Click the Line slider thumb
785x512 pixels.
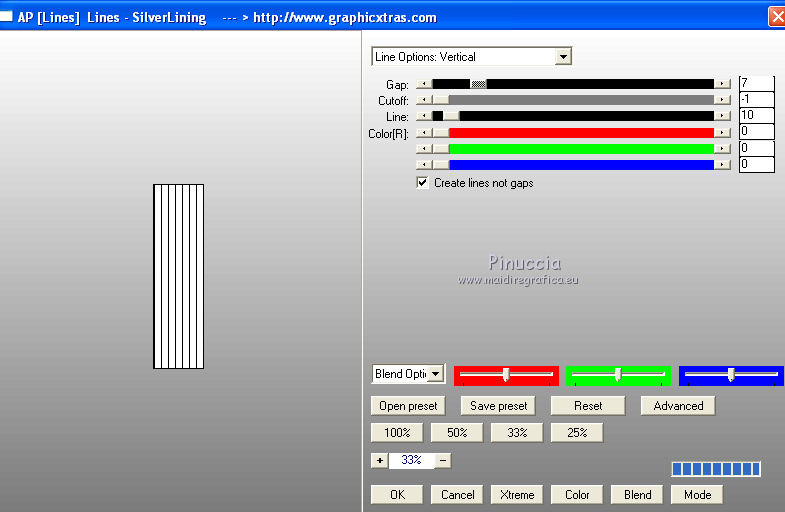451,116
